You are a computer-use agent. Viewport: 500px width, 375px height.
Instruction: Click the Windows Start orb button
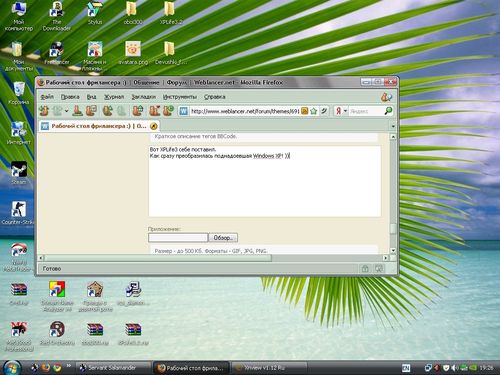point(12,367)
